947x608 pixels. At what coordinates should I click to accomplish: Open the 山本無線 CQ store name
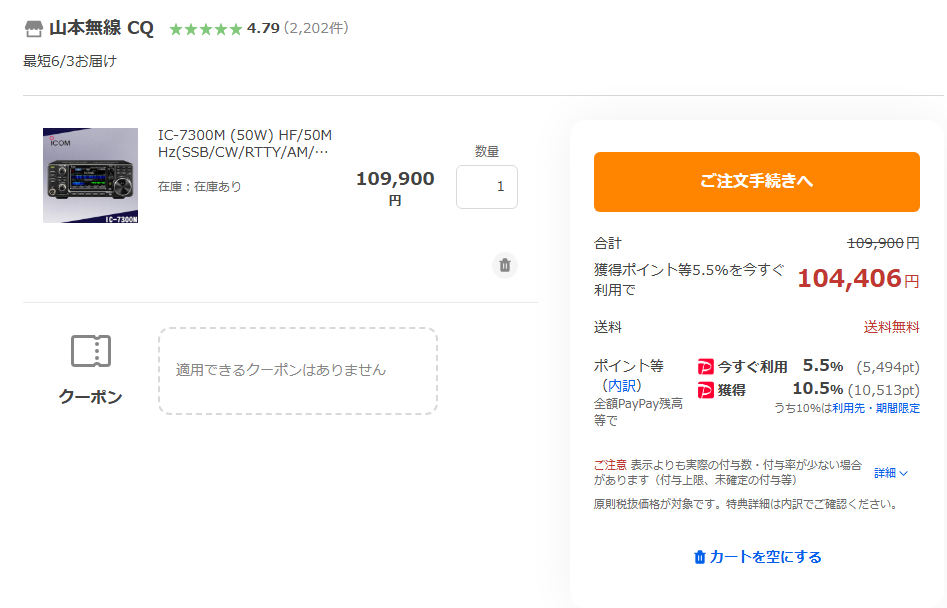pos(101,28)
